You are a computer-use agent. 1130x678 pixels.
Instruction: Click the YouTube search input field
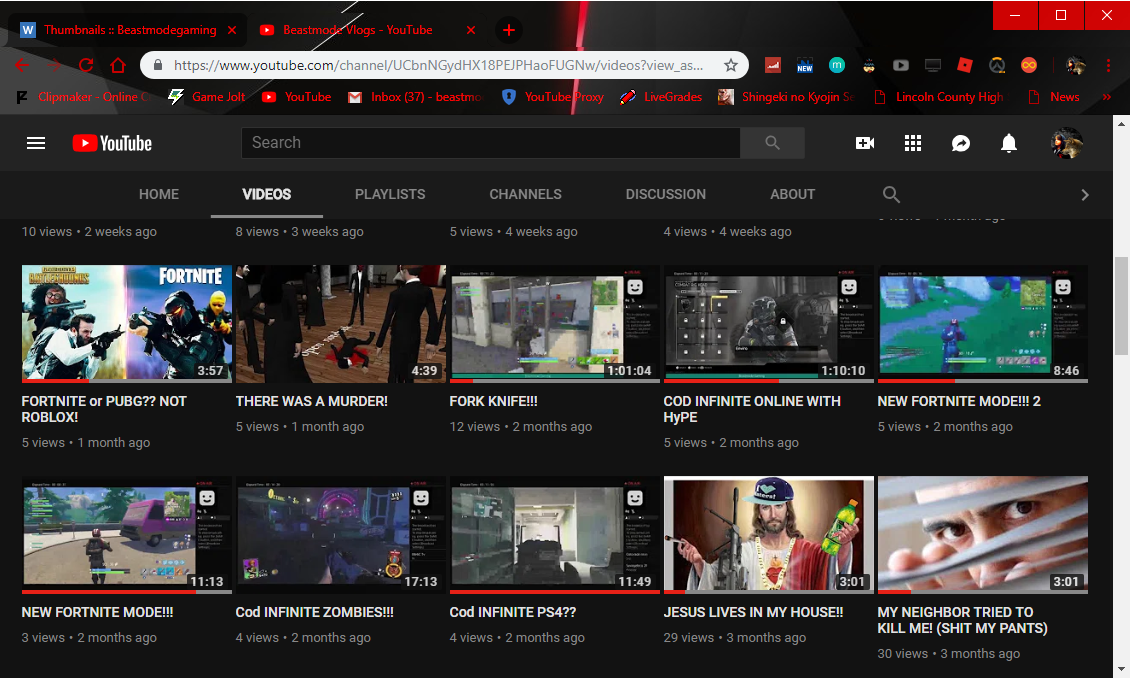point(491,143)
